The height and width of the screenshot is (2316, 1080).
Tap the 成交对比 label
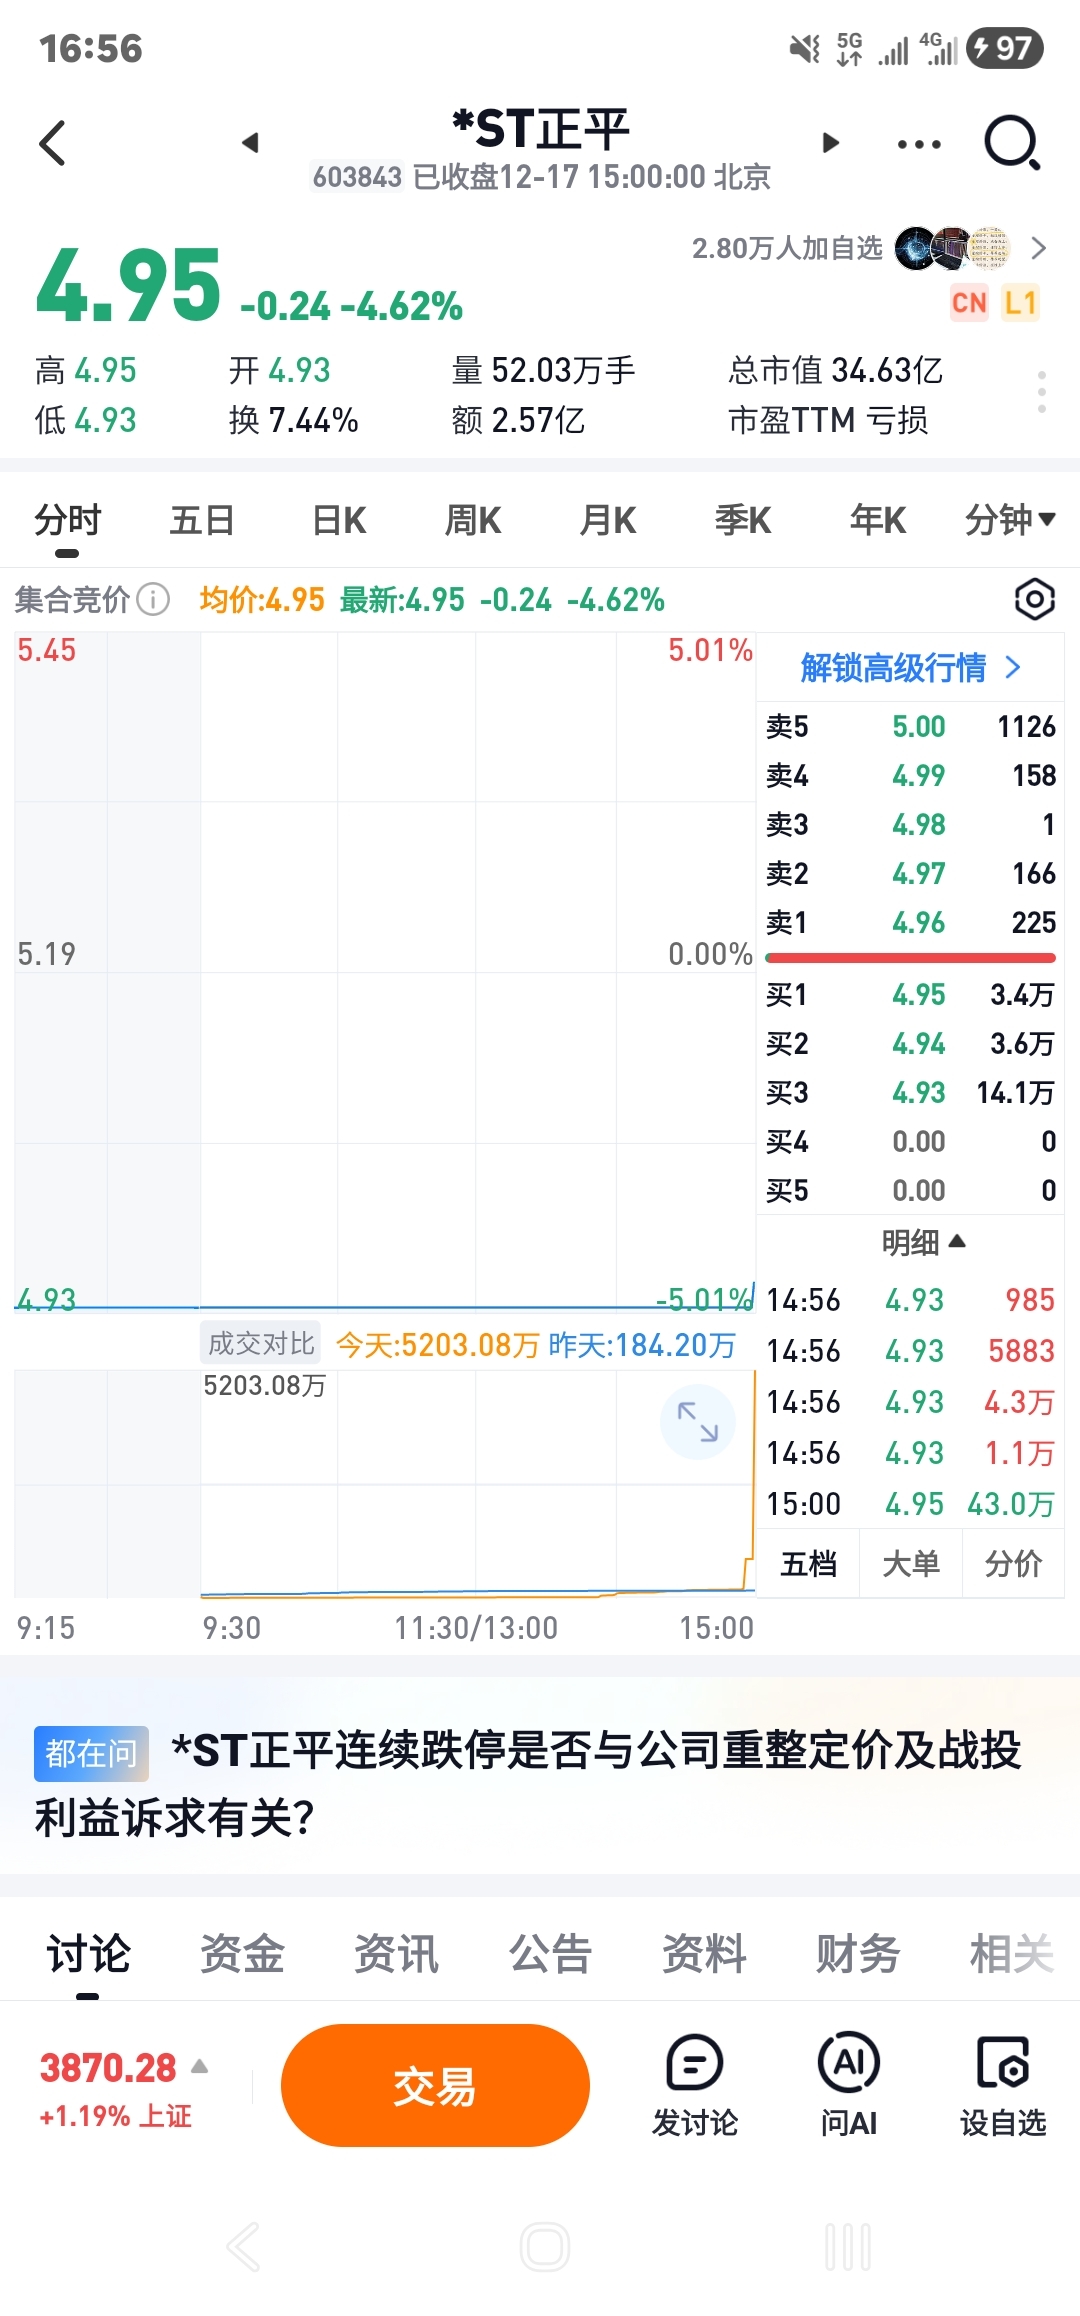tap(261, 1344)
